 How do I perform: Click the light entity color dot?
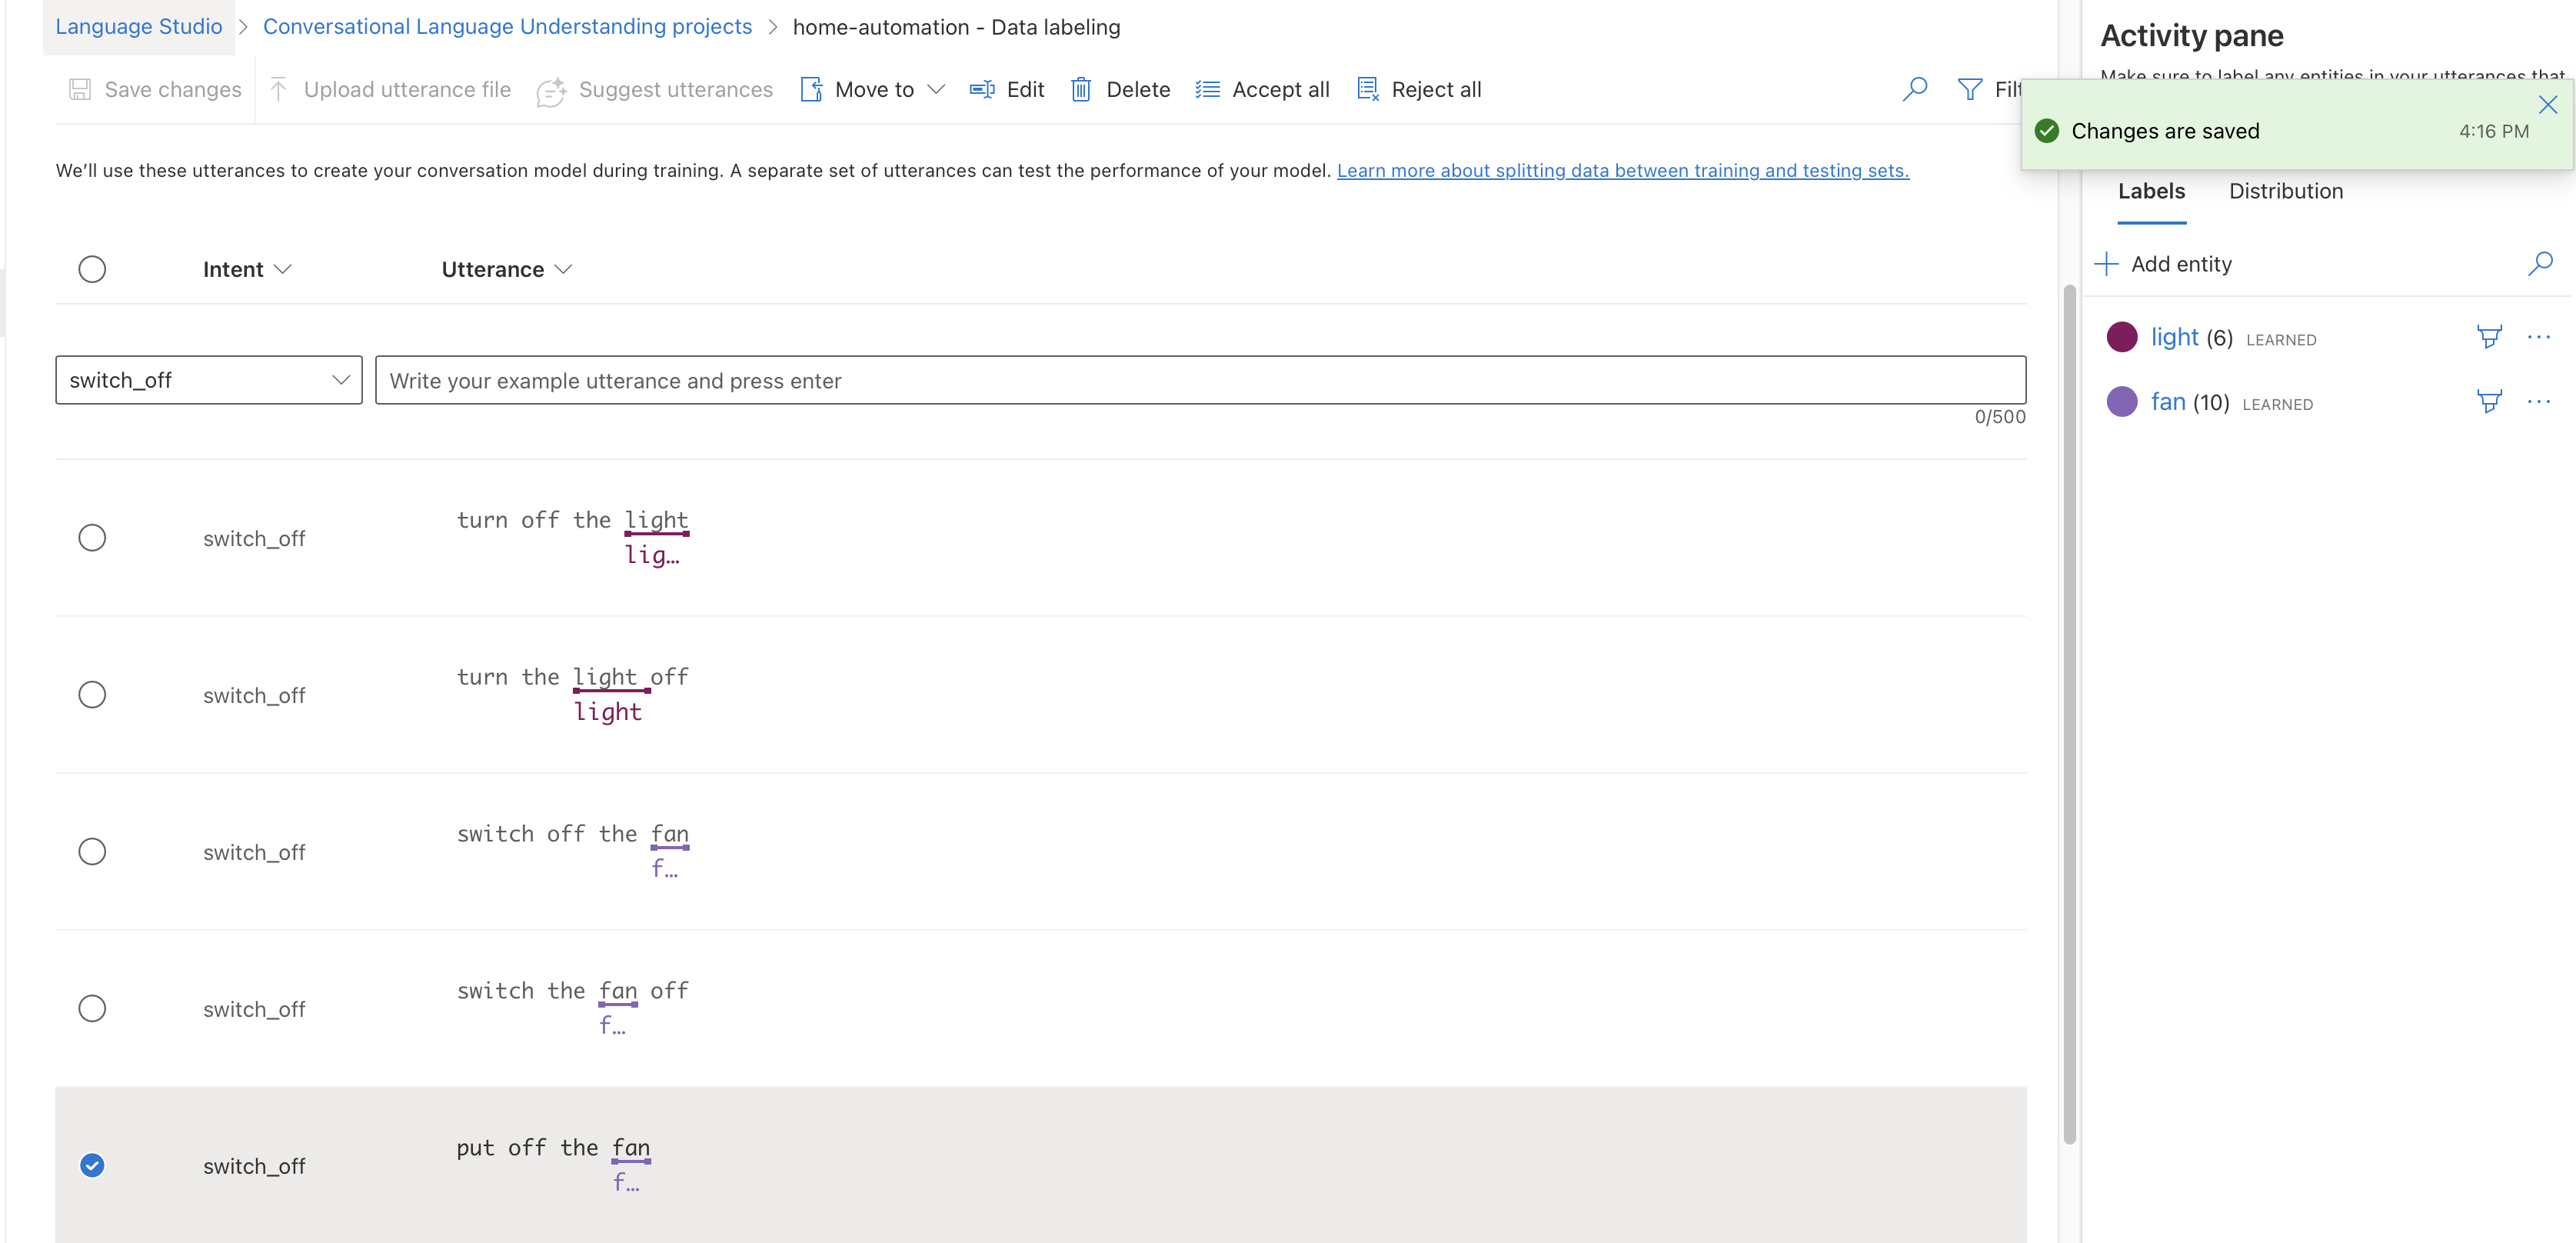tap(2121, 337)
